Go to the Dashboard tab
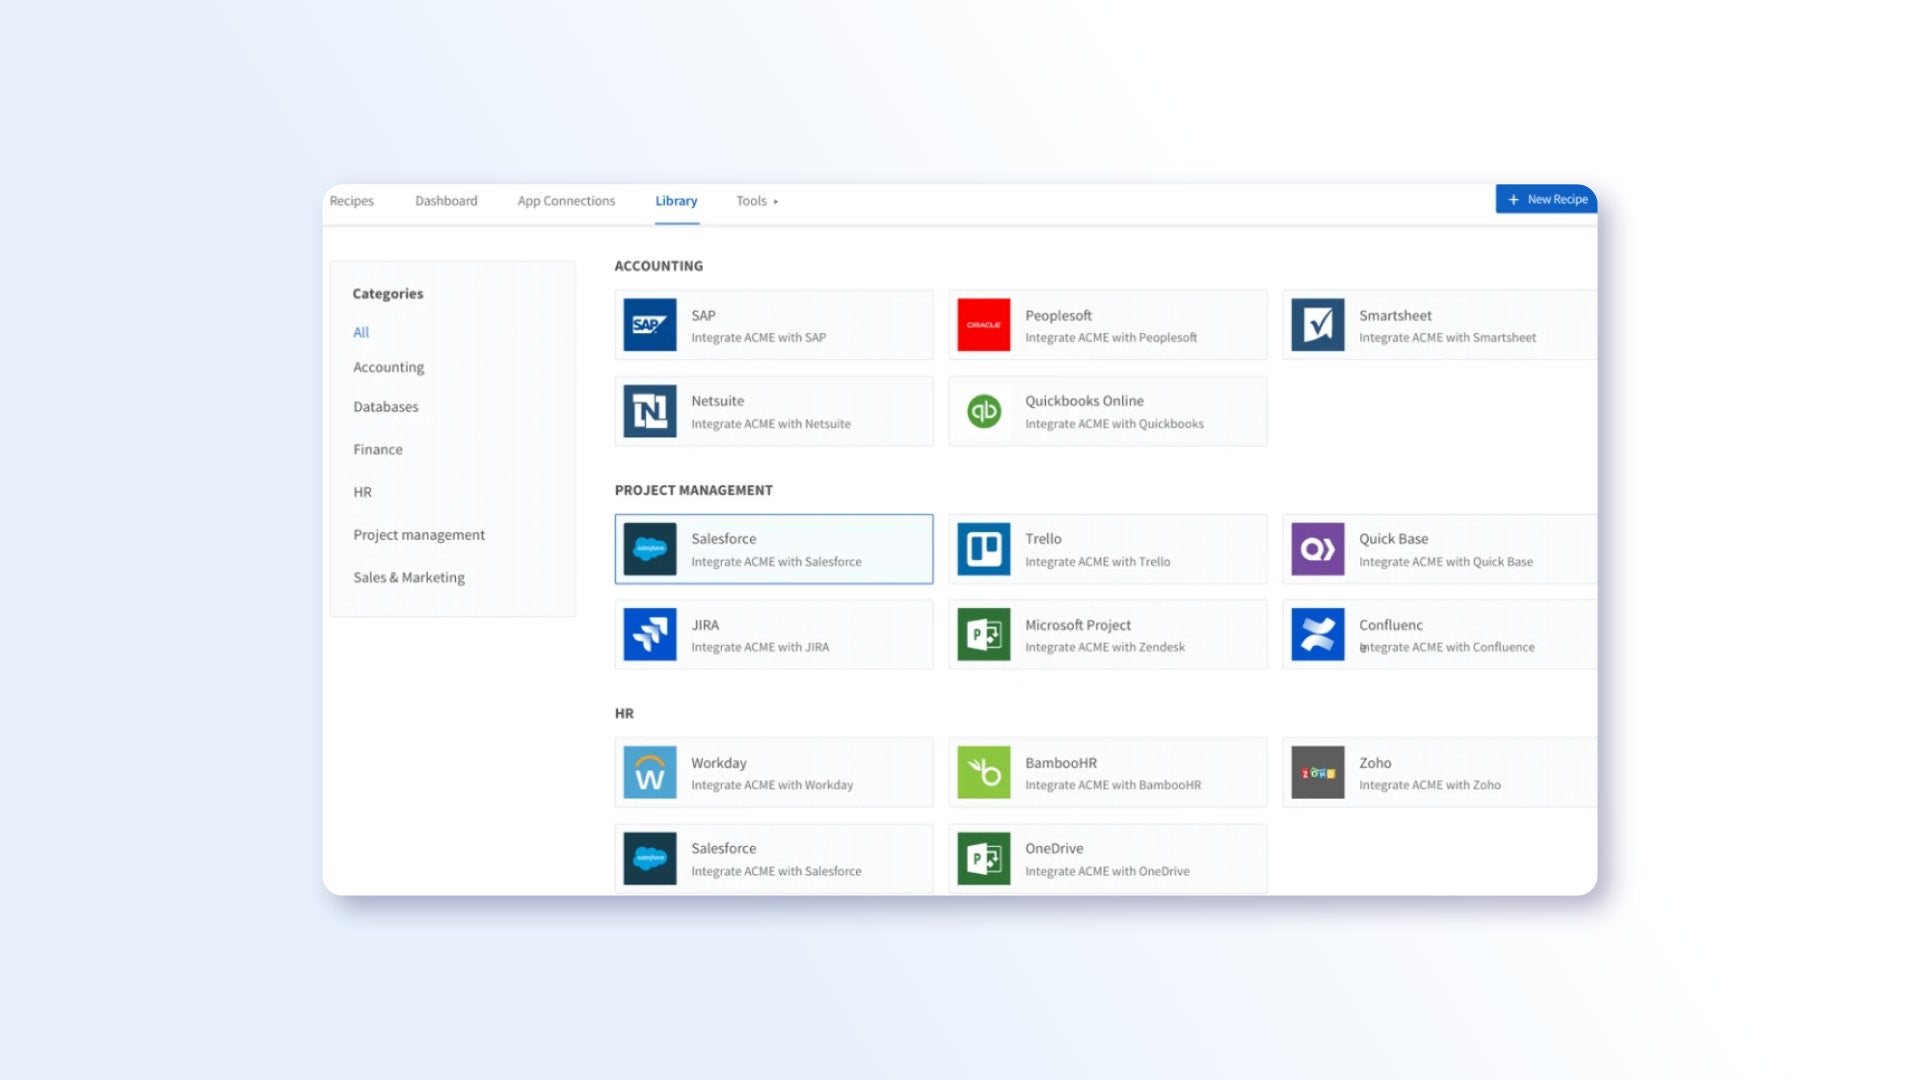The height and width of the screenshot is (1080, 1920). click(x=446, y=201)
